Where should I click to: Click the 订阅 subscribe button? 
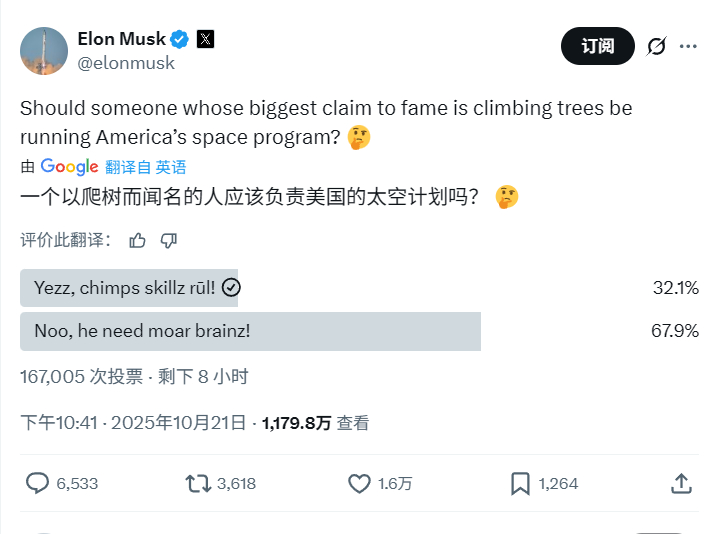[597, 46]
